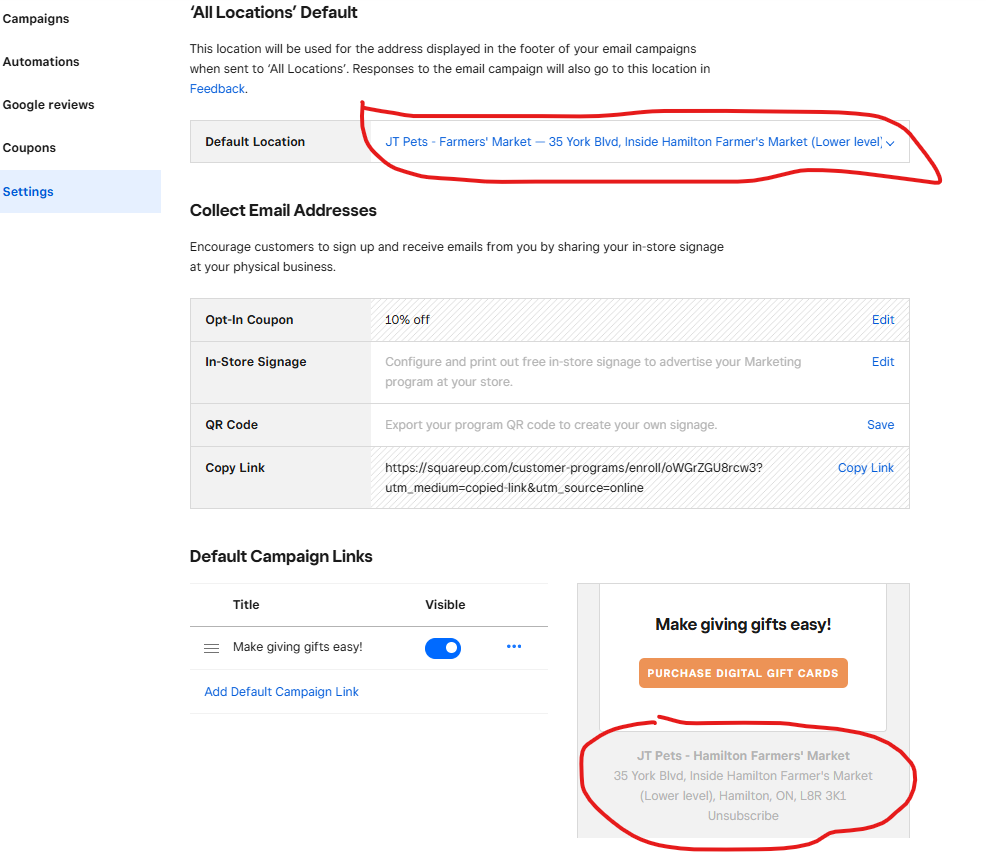The height and width of the screenshot is (852, 986).
Task: Select the Settings sidebar item
Action: click(28, 192)
